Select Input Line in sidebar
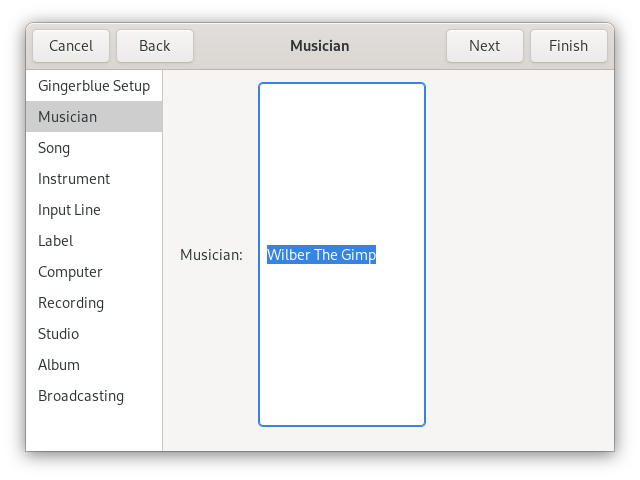The height and width of the screenshot is (480, 640). (x=69, y=210)
